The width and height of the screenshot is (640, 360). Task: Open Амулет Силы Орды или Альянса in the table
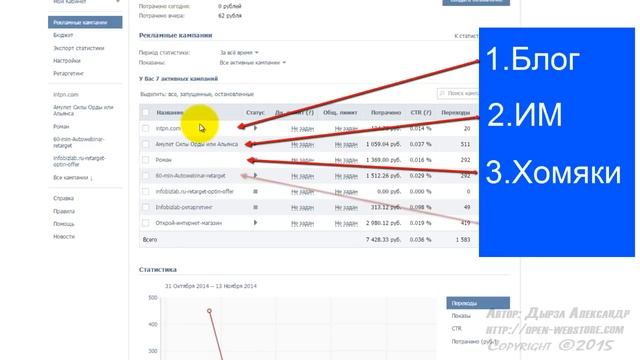(197, 144)
